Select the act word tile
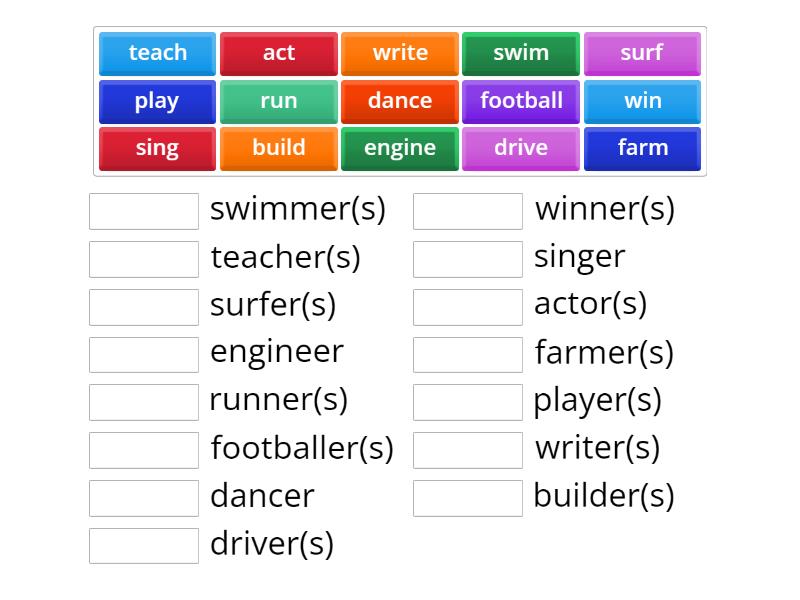 coord(279,53)
